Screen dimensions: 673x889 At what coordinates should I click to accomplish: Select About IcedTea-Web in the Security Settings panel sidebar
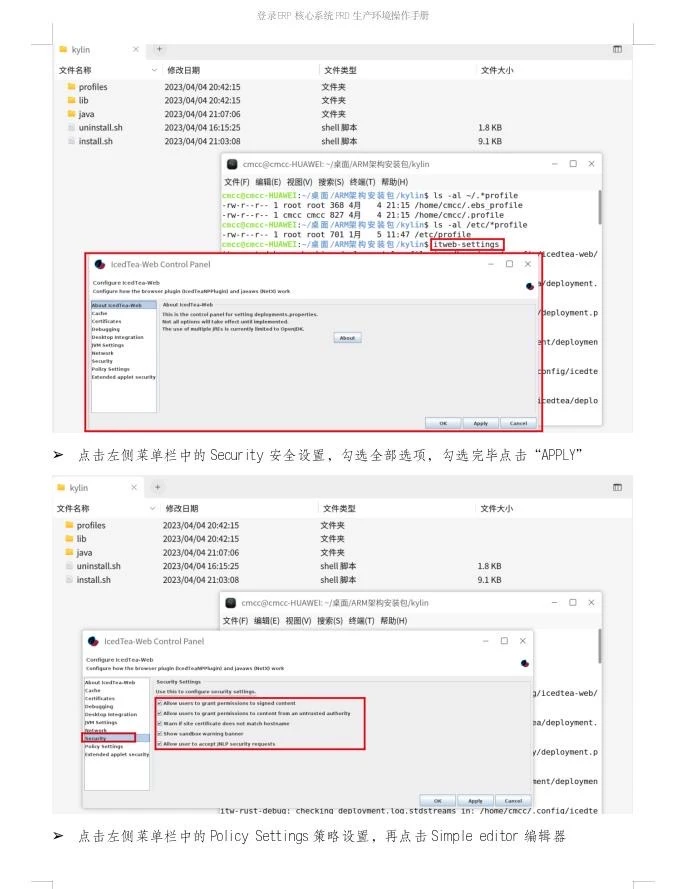tap(110, 683)
